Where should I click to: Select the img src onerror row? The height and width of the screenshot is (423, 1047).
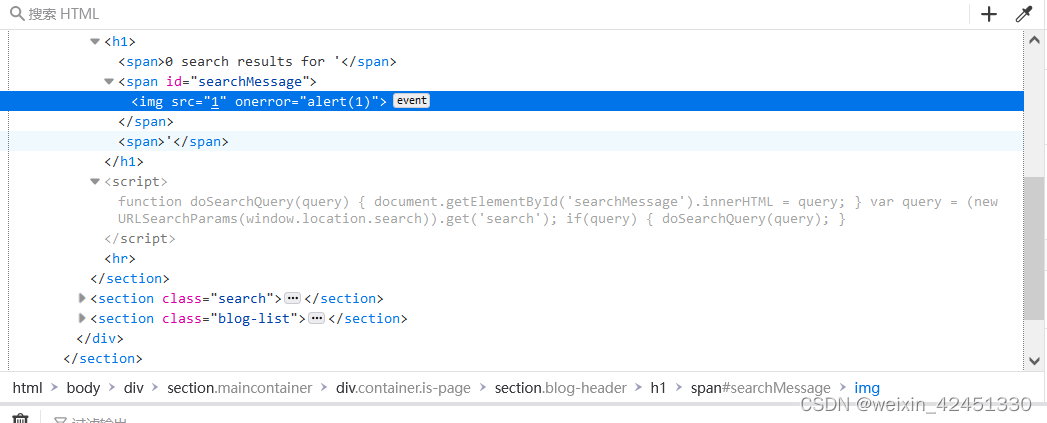pyautogui.click(x=511, y=102)
